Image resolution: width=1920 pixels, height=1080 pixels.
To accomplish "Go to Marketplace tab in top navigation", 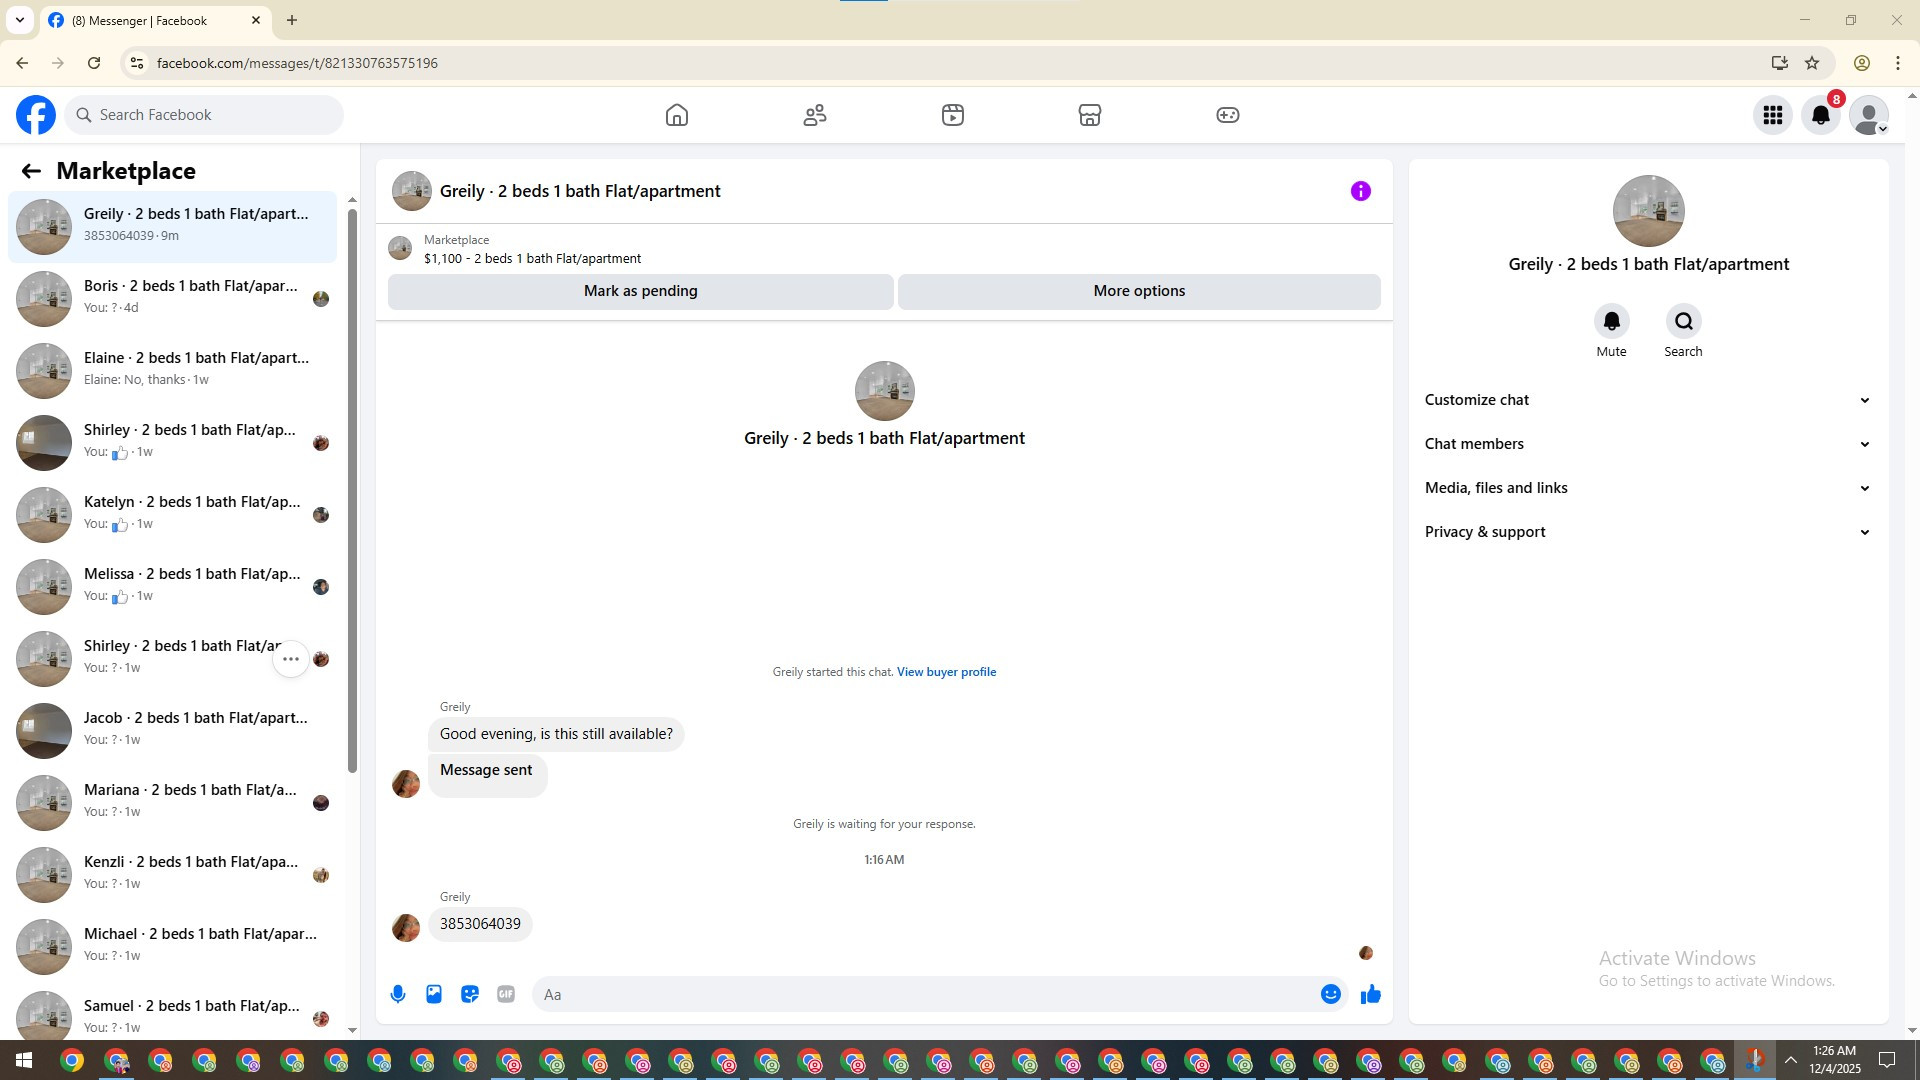I will tap(1089, 115).
